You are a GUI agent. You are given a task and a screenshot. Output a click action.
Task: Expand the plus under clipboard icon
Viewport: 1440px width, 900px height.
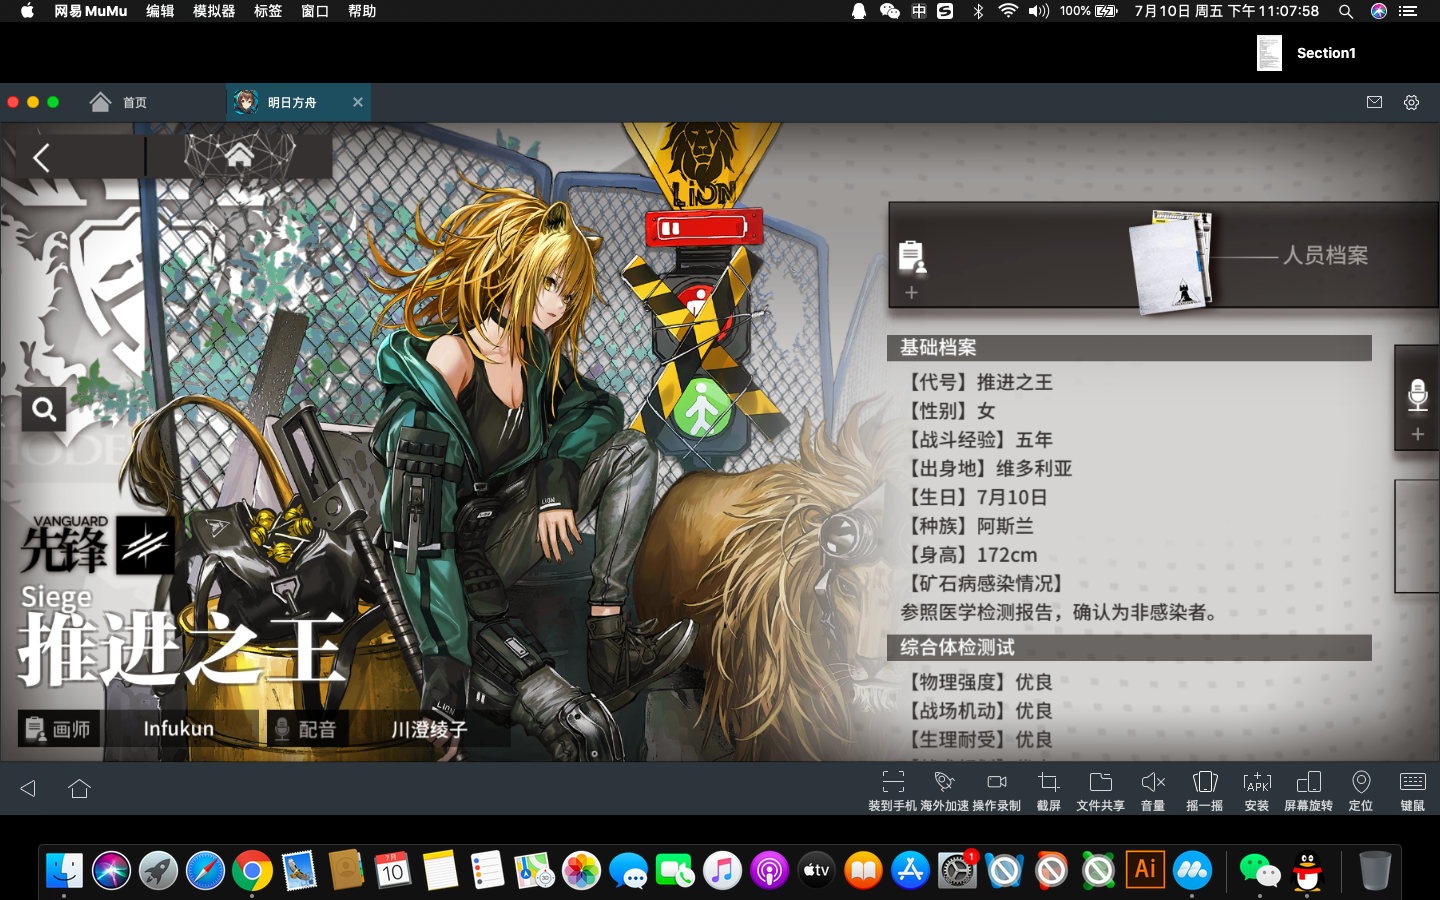click(911, 292)
